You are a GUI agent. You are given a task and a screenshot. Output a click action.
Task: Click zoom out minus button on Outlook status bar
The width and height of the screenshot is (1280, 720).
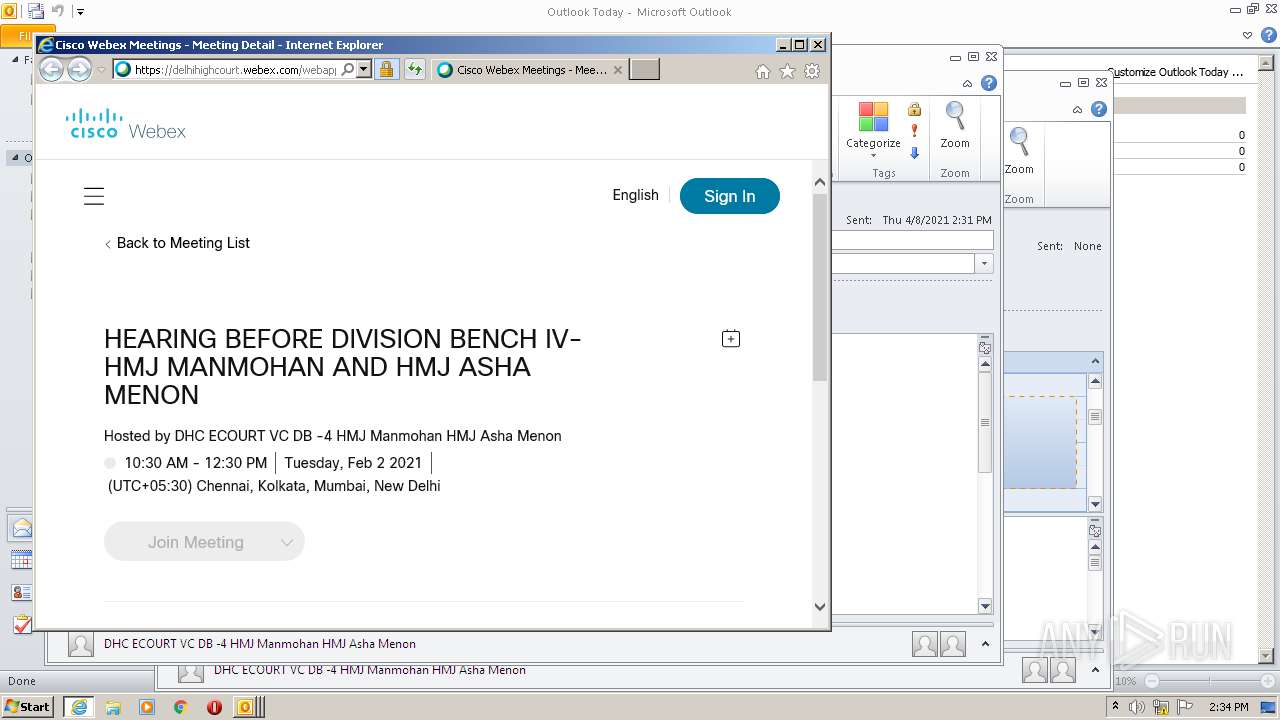[1152, 681]
